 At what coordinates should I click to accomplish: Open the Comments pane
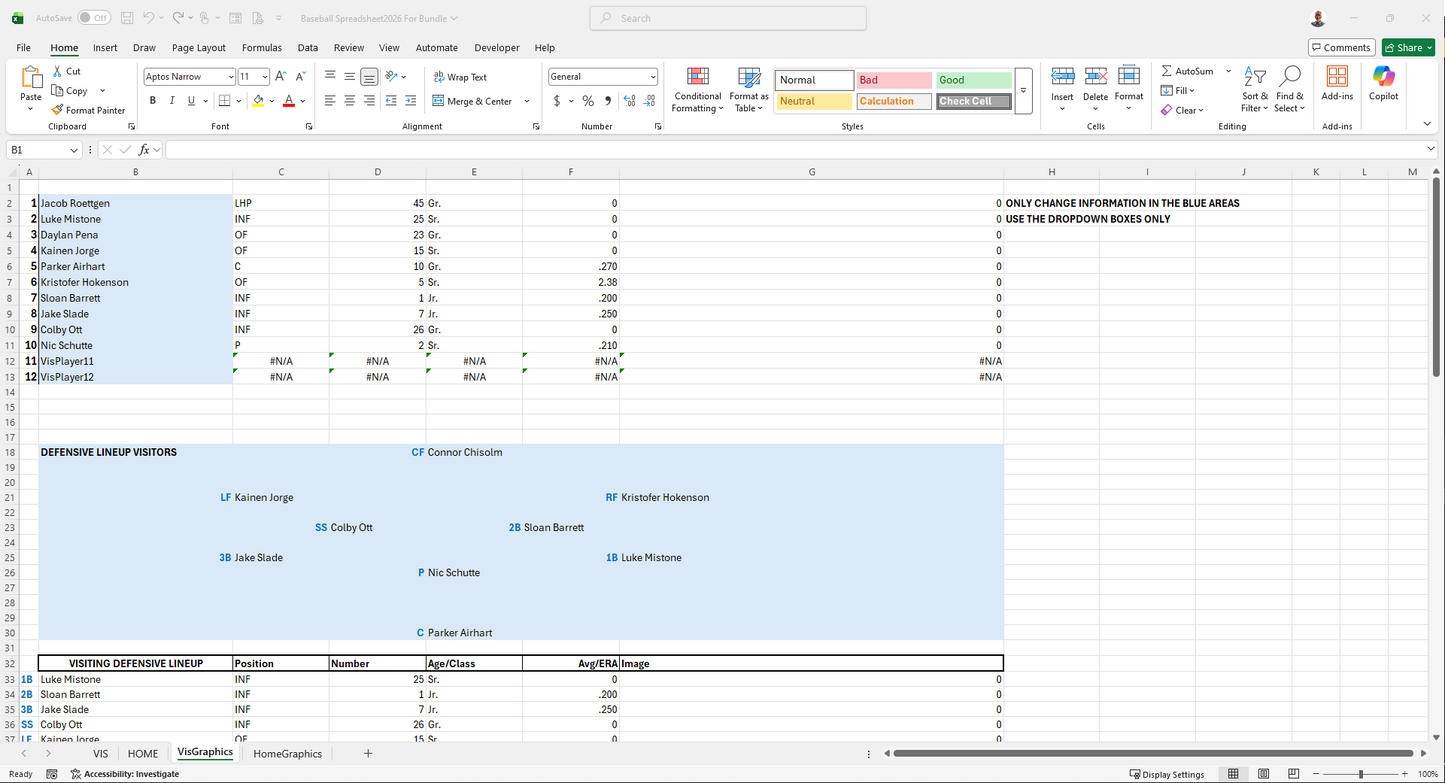point(1341,47)
